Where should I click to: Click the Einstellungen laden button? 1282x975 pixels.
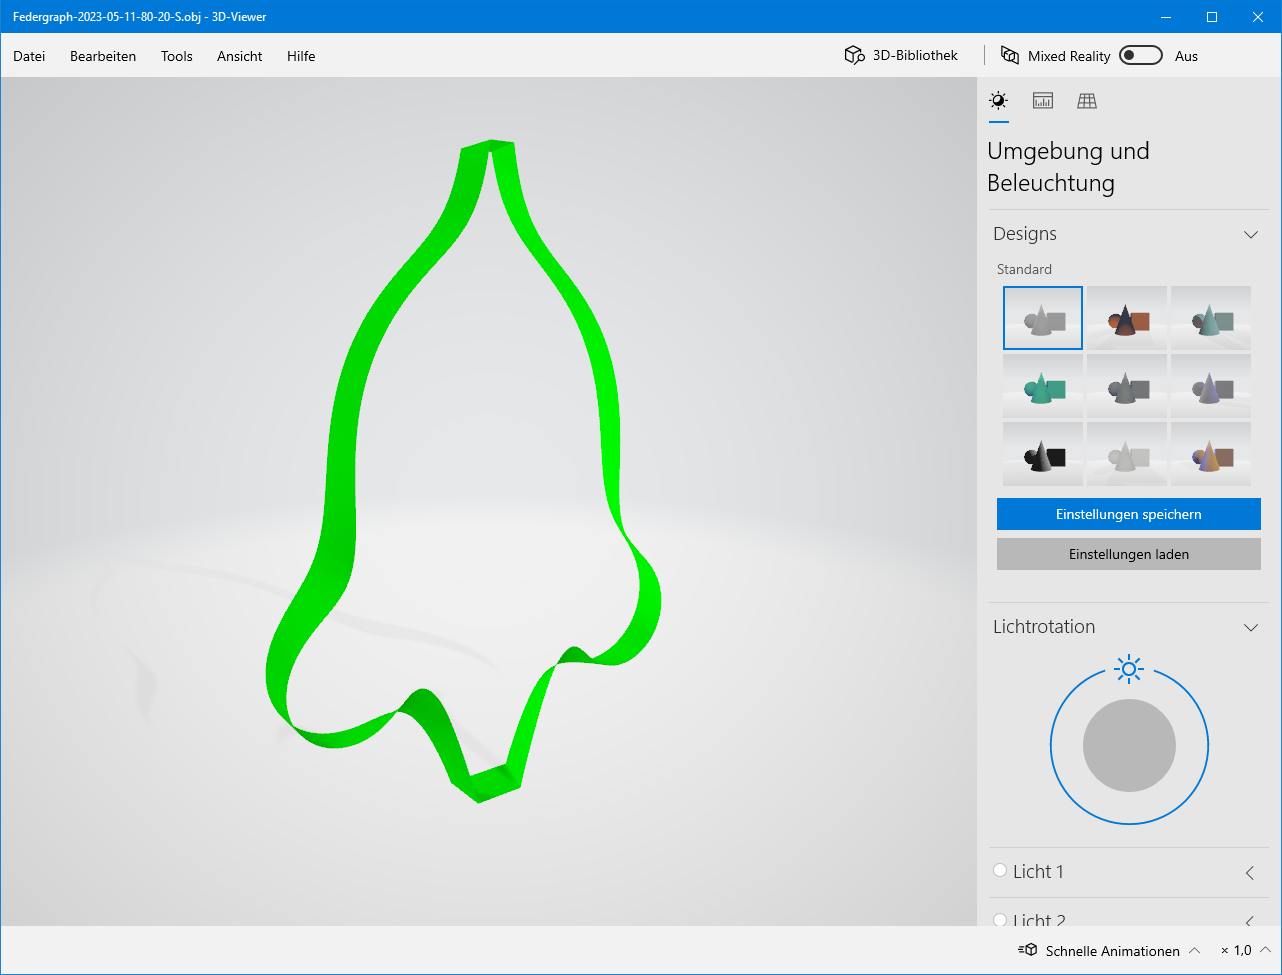1128,554
